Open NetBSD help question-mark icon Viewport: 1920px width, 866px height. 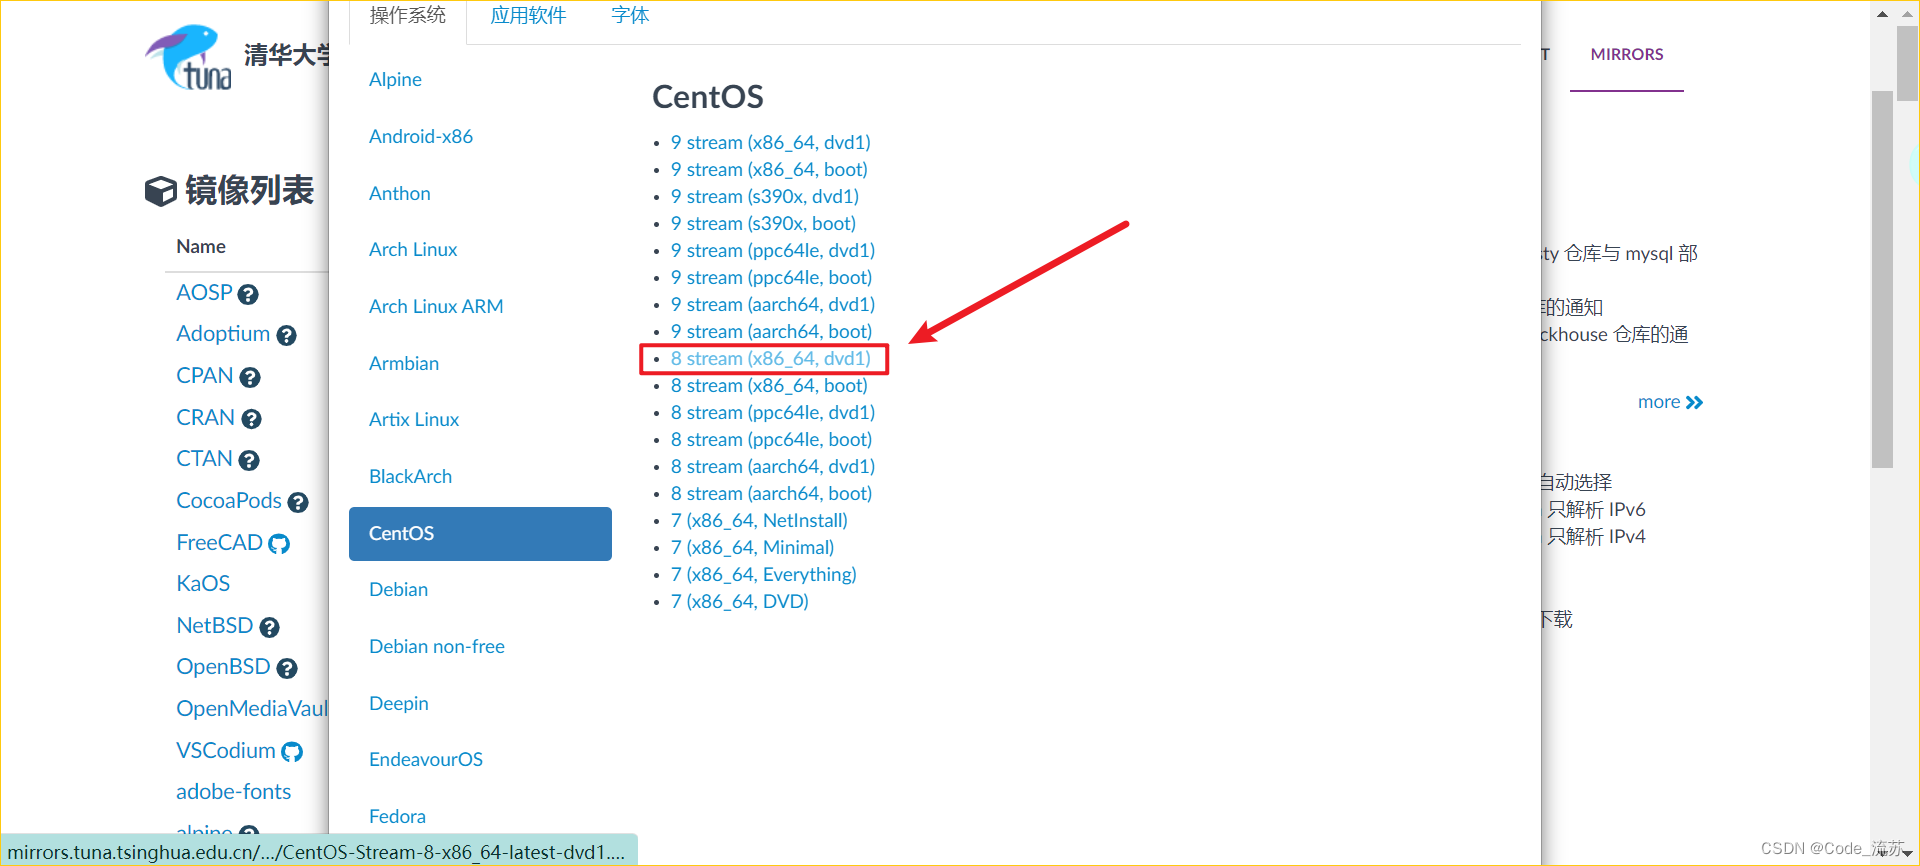pos(269,627)
